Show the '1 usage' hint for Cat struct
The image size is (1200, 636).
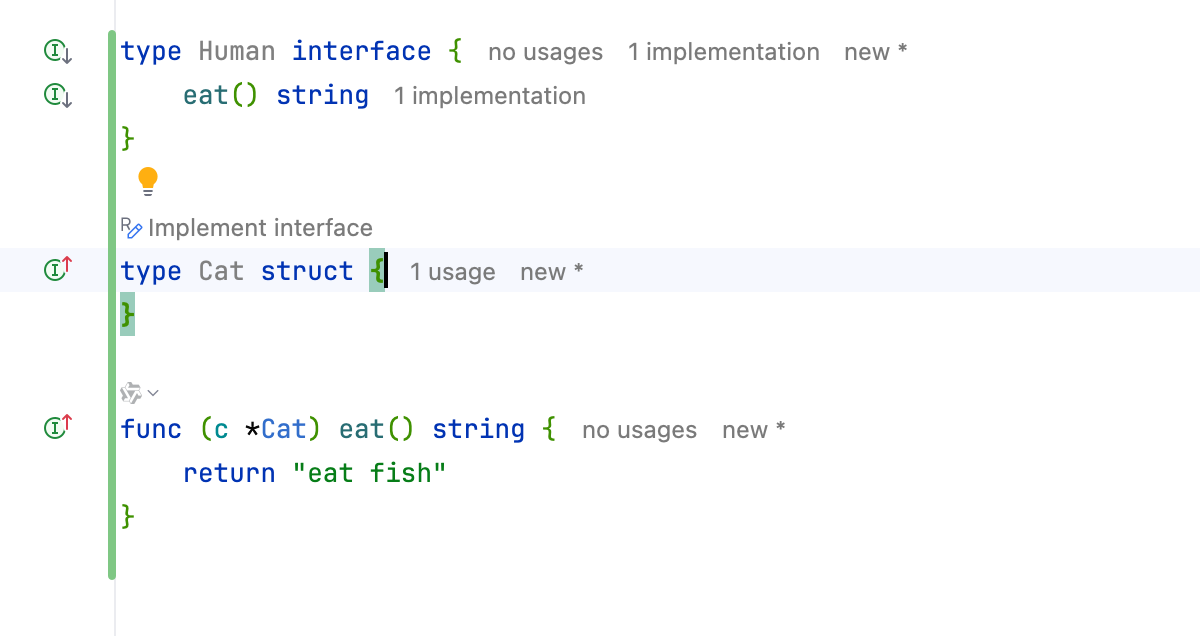coord(452,272)
